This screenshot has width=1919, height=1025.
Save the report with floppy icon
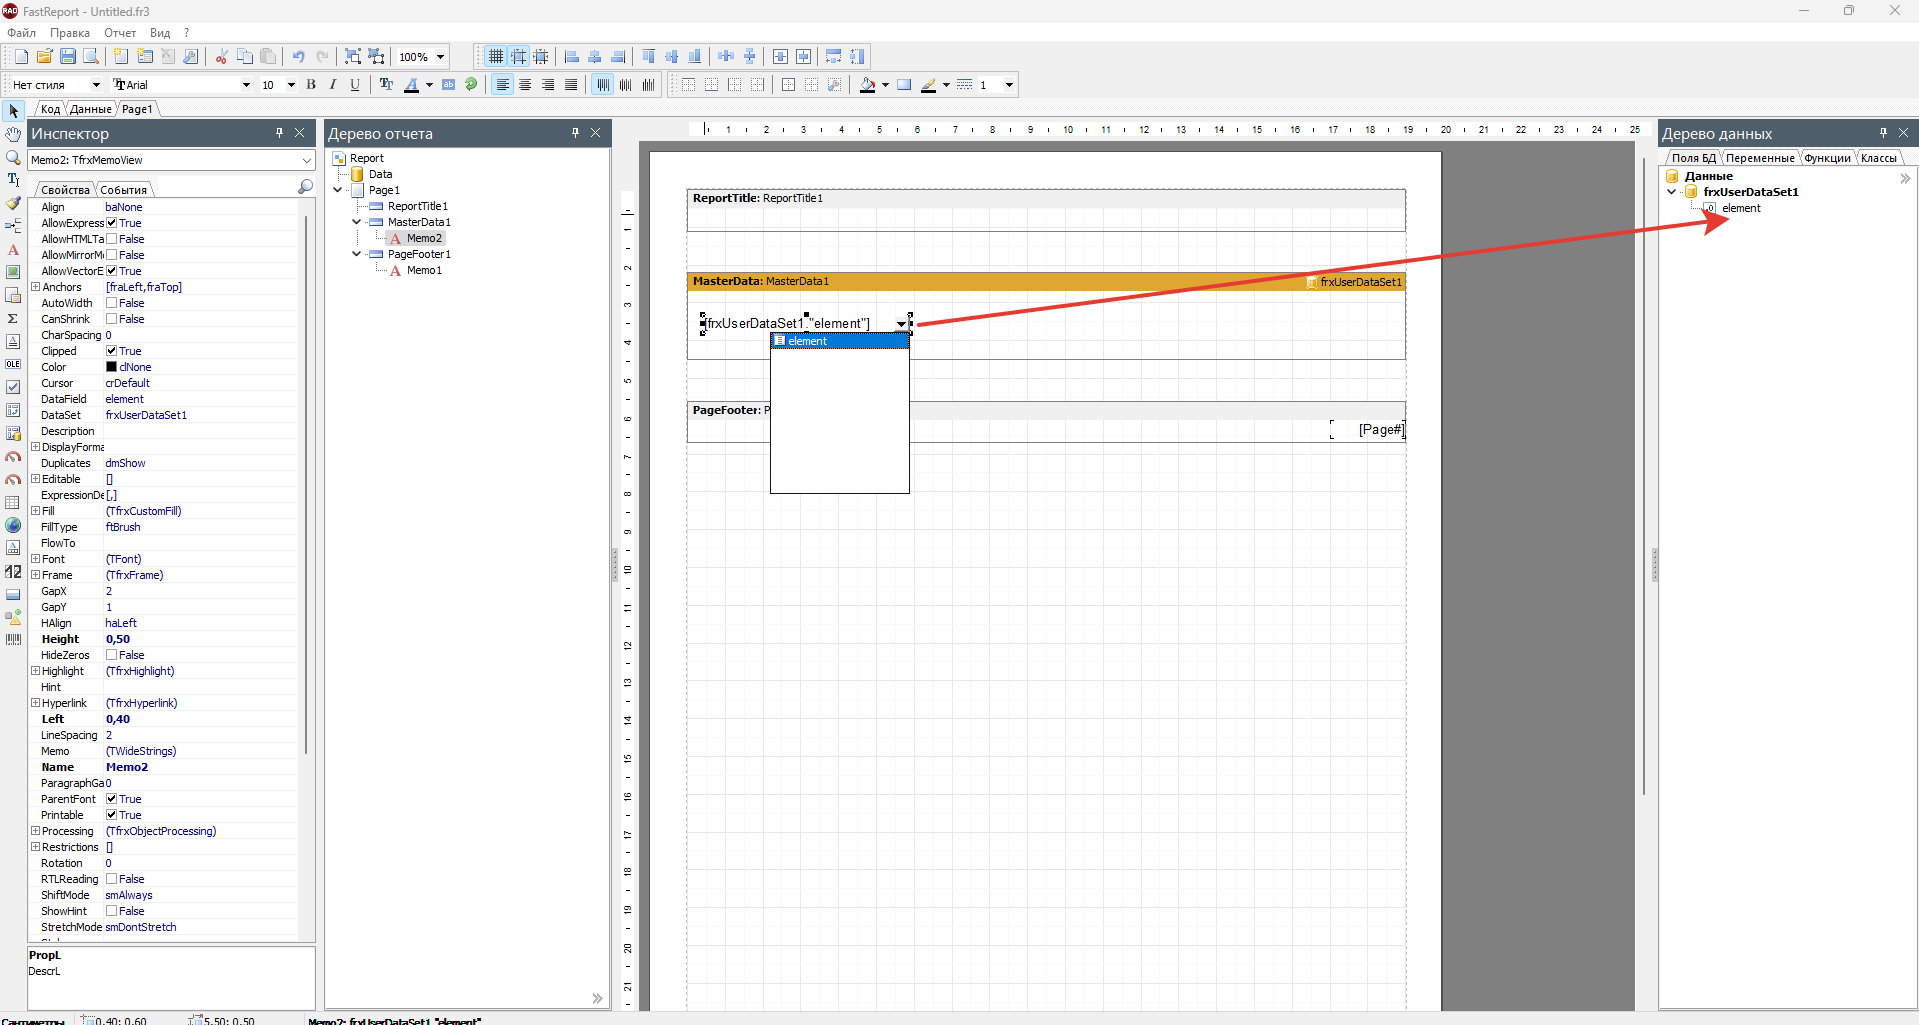[67, 57]
